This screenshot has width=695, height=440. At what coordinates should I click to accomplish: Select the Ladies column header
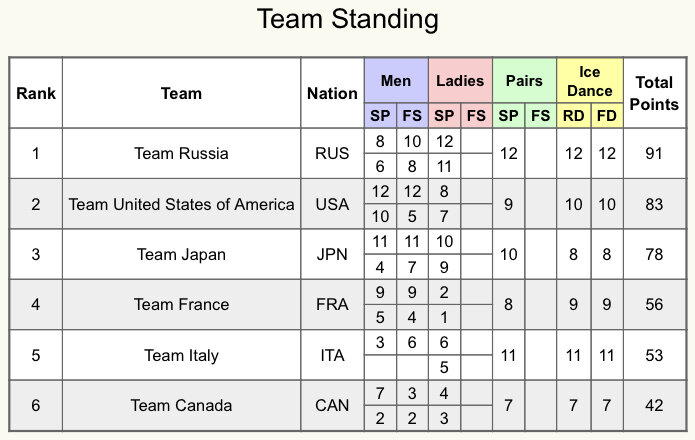coord(460,81)
